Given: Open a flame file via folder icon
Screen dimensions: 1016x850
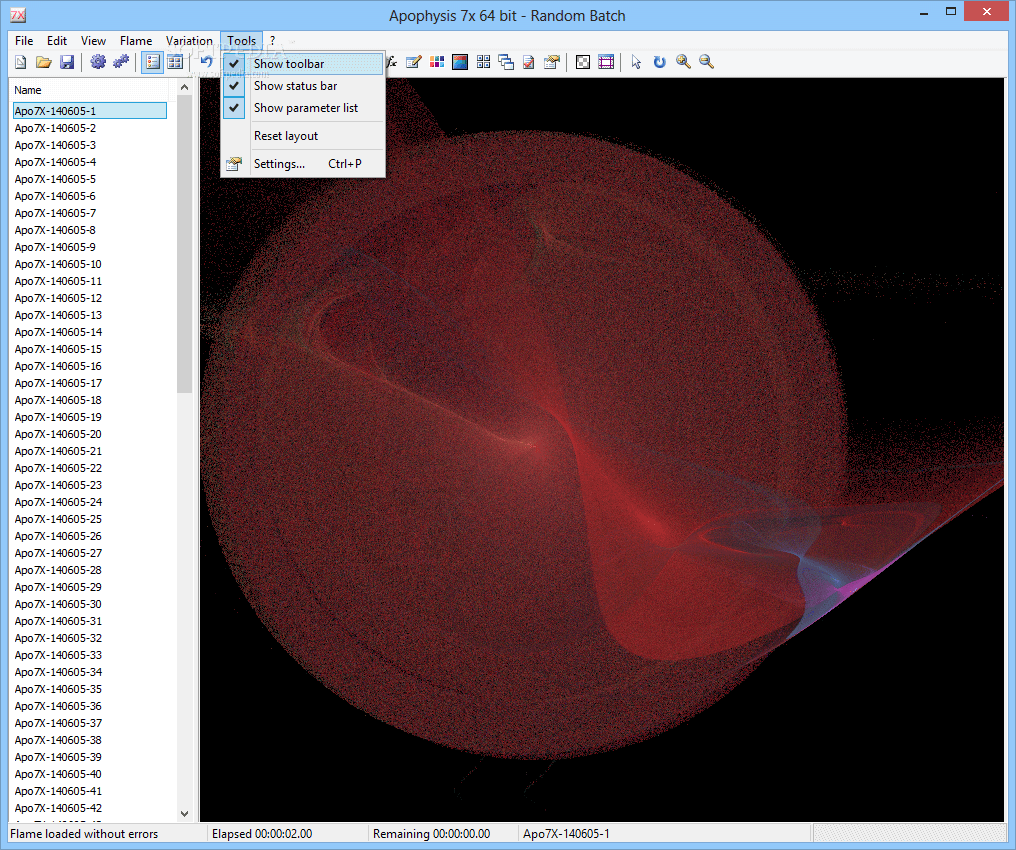Looking at the screenshot, I should (43, 62).
